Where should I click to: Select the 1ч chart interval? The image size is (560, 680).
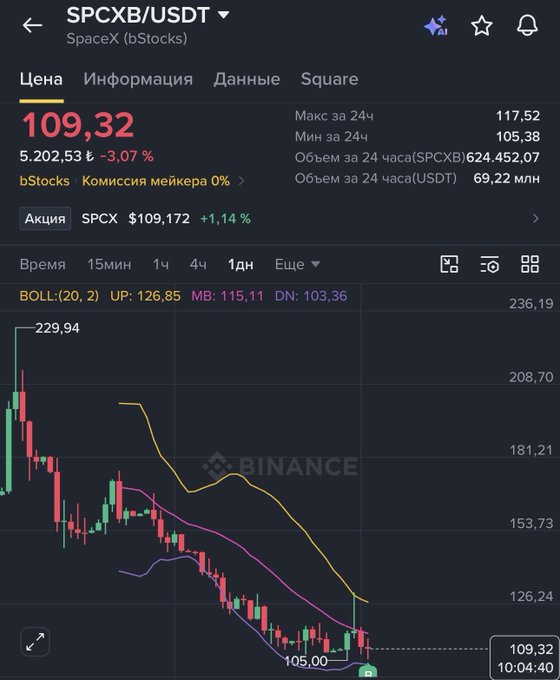(160, 265)
